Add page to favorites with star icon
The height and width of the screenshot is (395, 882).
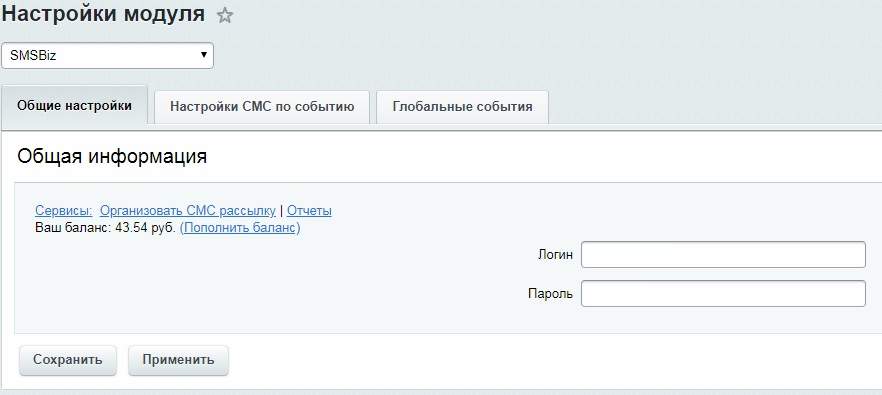(224, 16)
